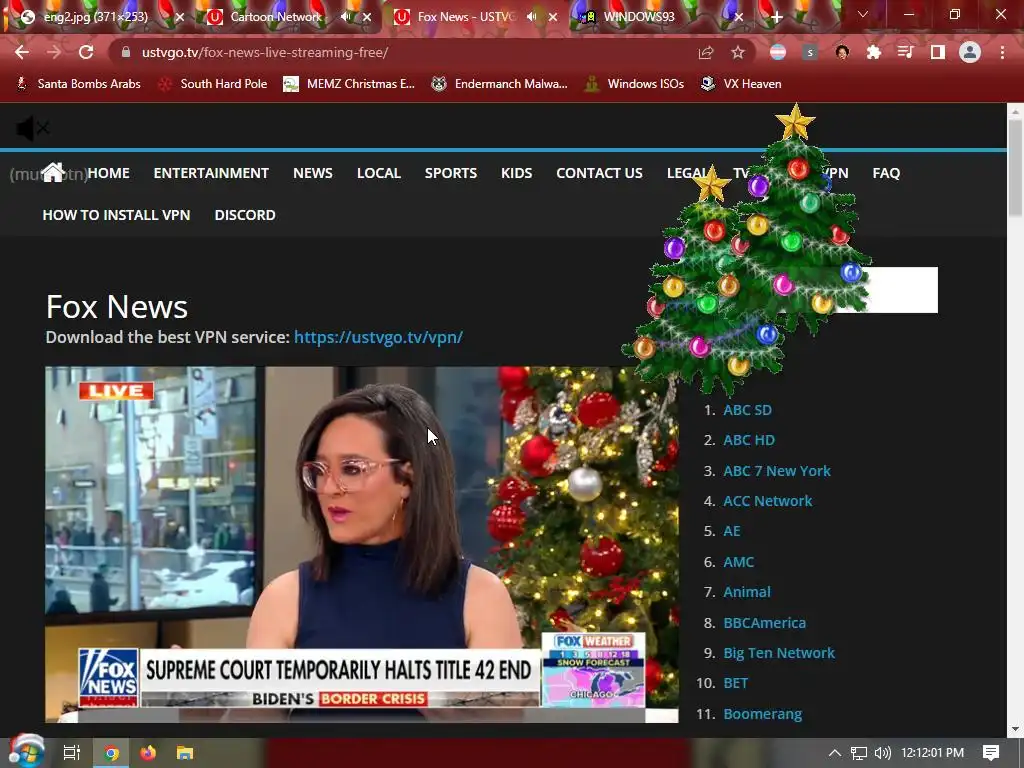Open the AE channel link
This screenshot has height=768, width=1024.
(x=731, y=531)
